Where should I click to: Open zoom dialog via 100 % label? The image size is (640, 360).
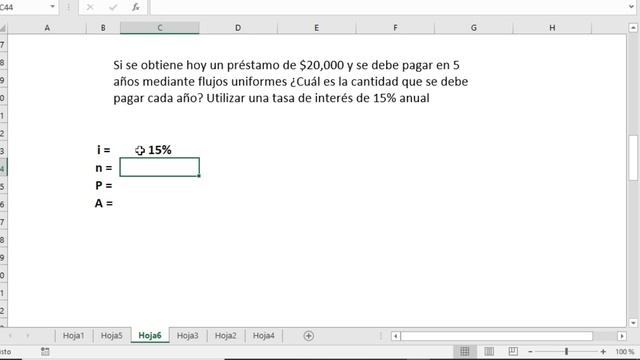625,351
